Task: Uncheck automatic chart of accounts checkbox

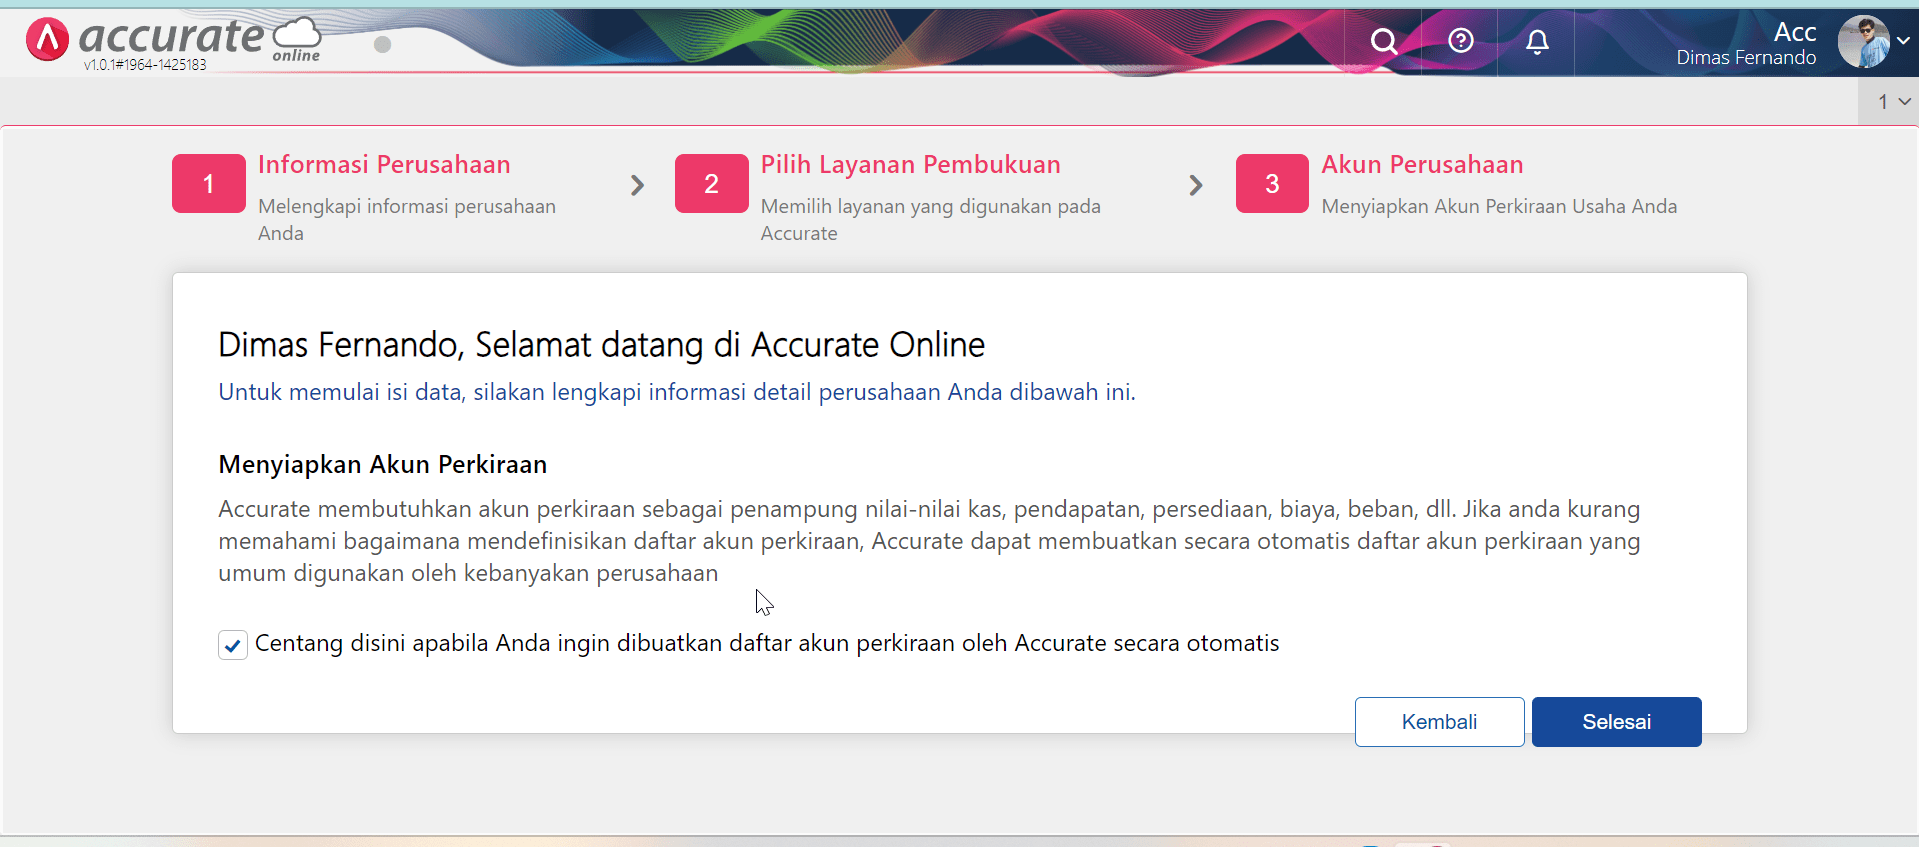Action: coord(233,645)
